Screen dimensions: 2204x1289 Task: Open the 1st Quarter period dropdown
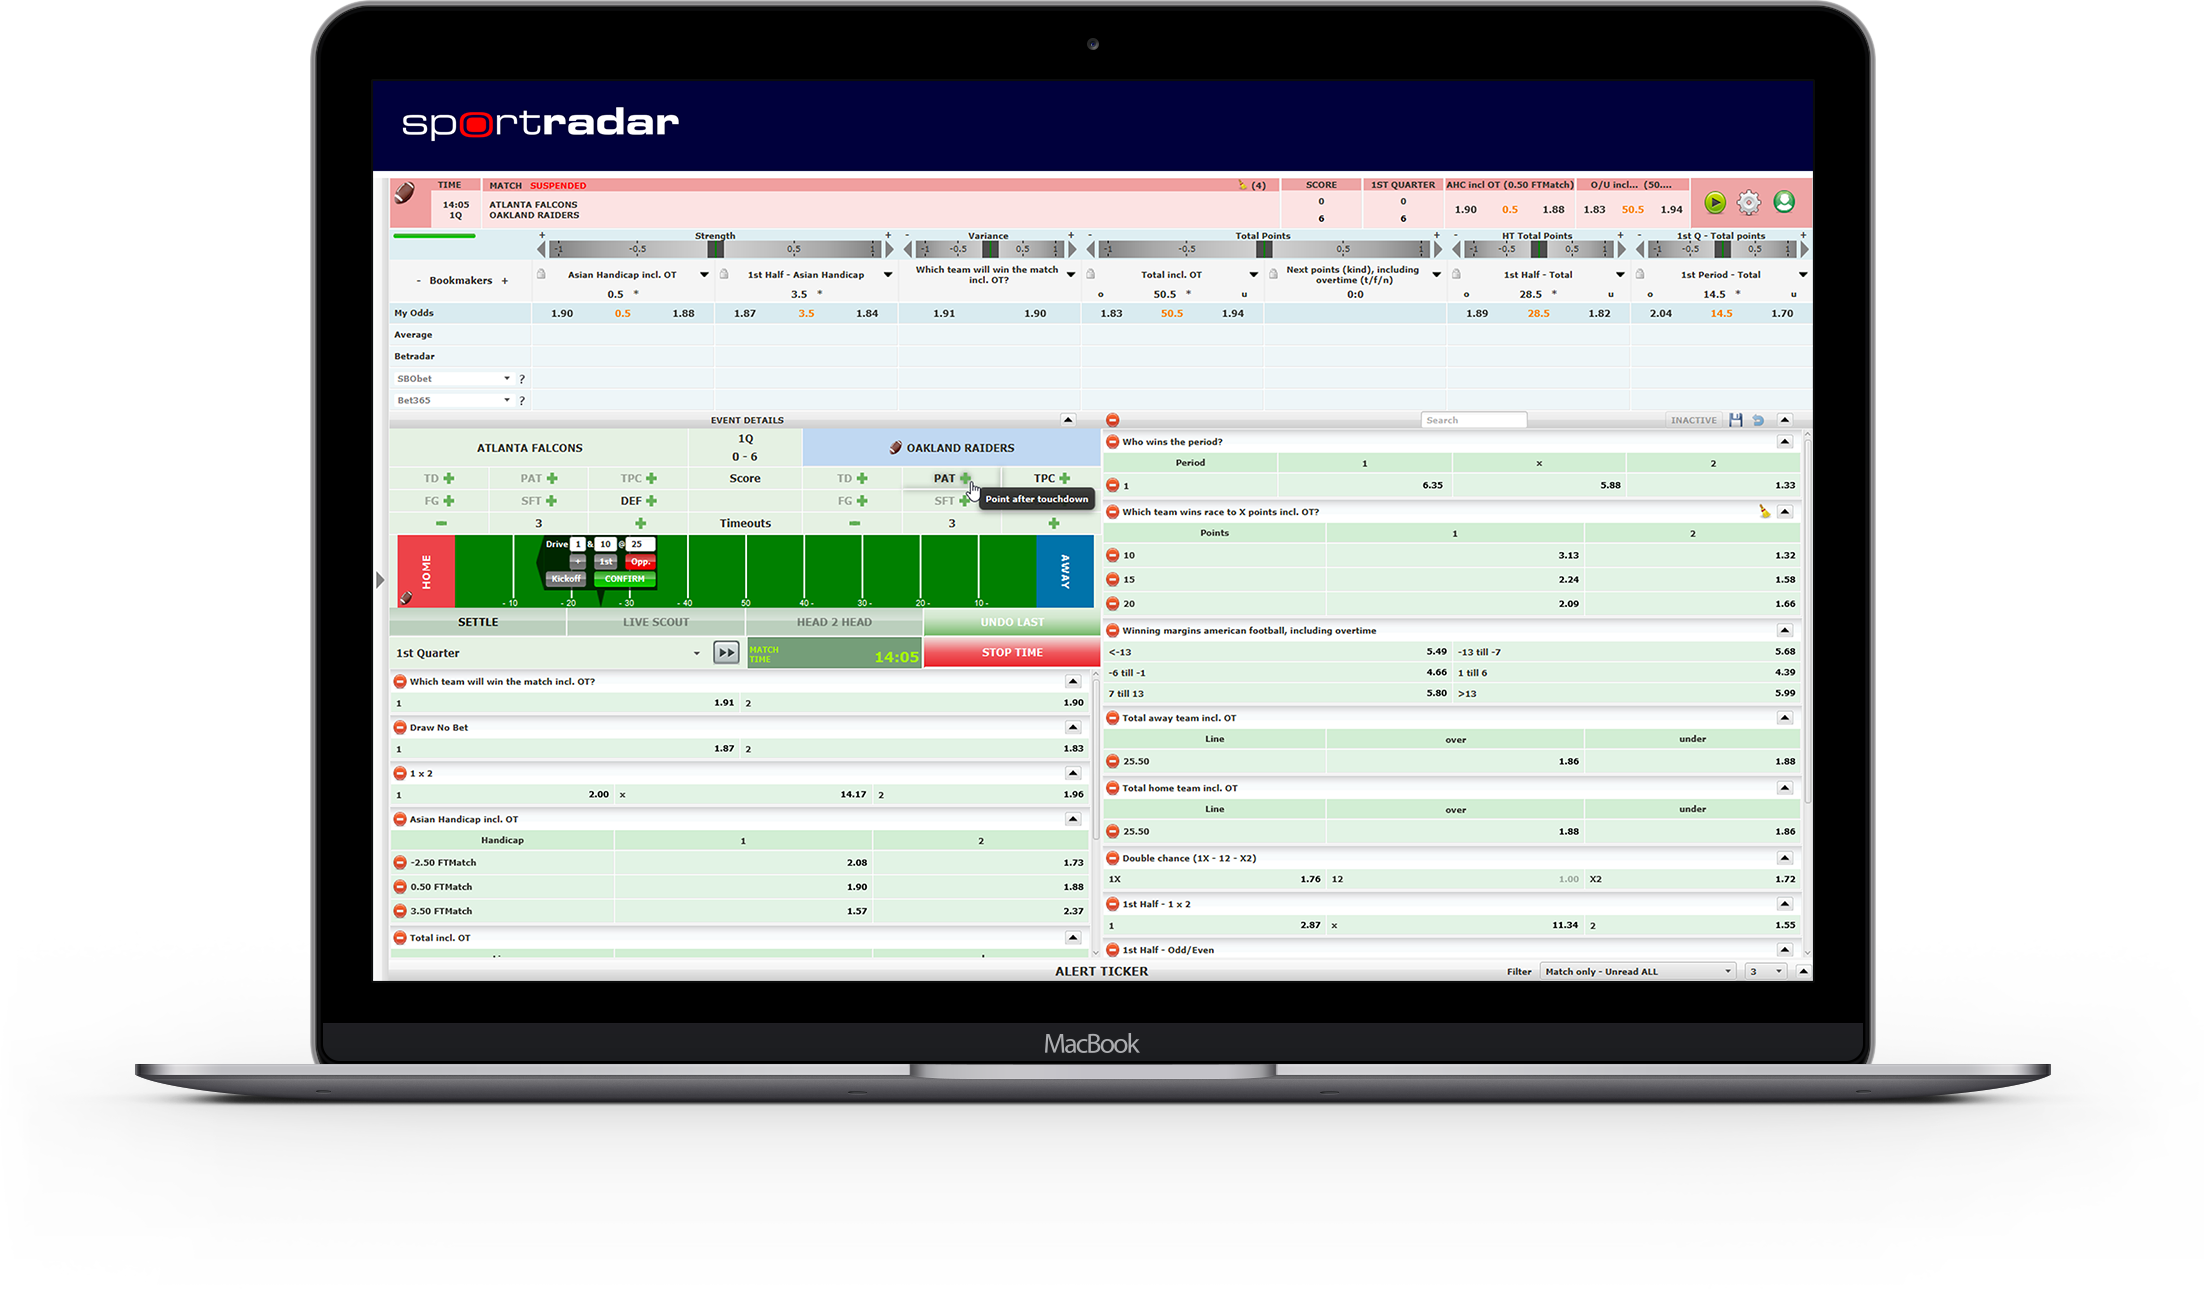[696, 653]
